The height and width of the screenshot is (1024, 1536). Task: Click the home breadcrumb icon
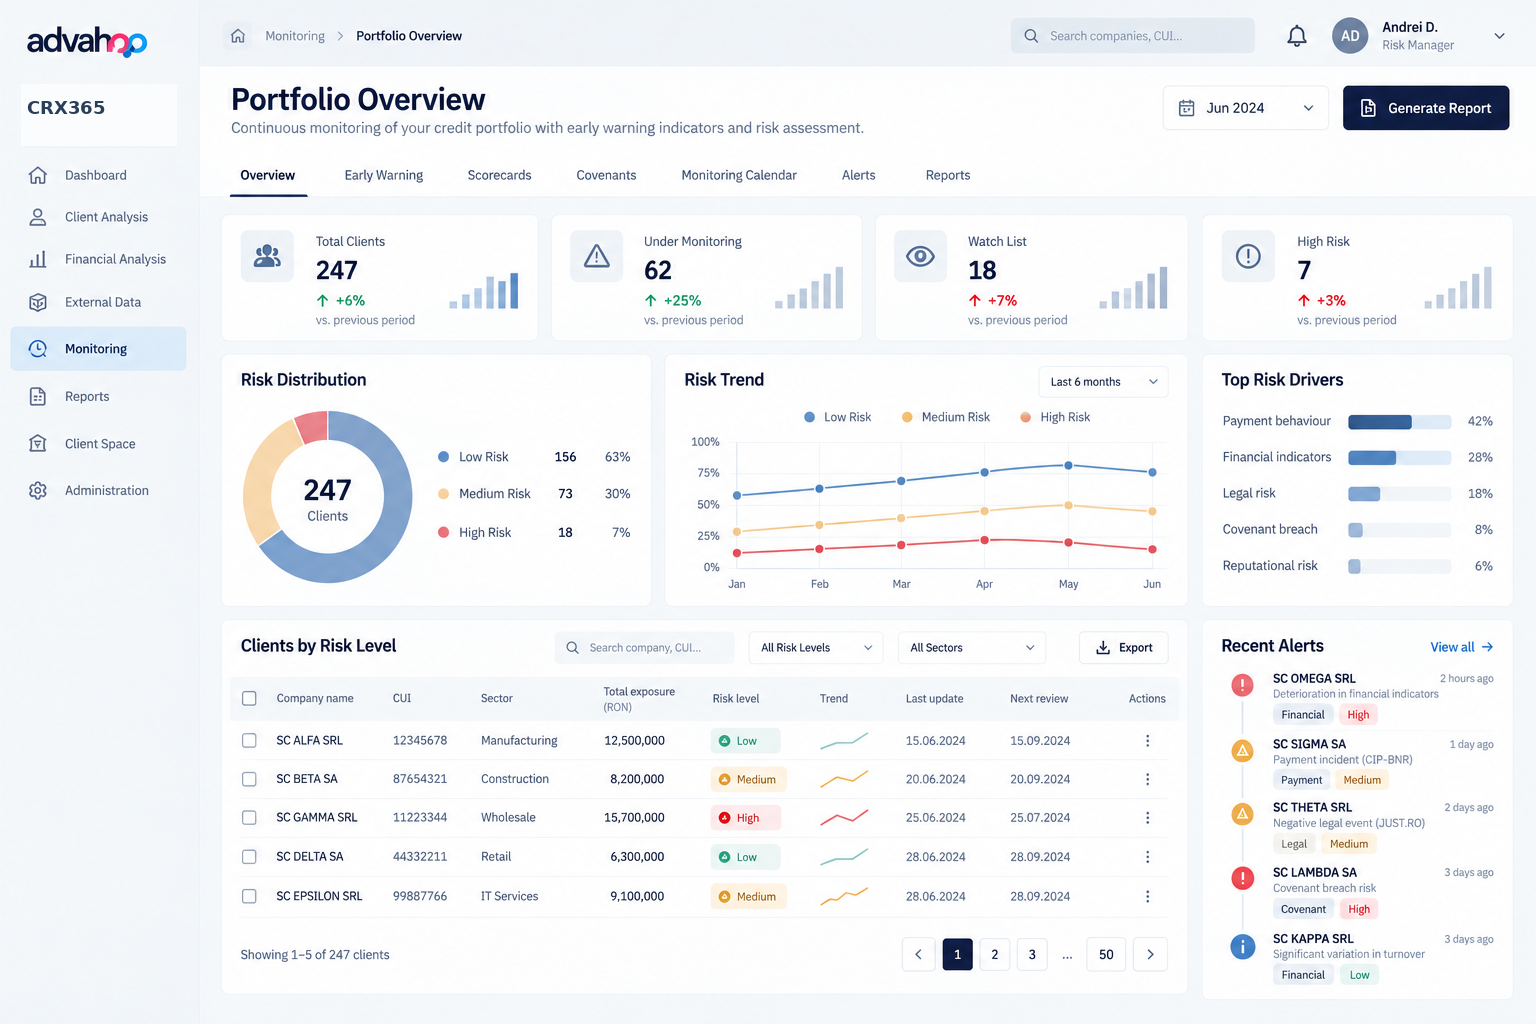click(238, 36)
